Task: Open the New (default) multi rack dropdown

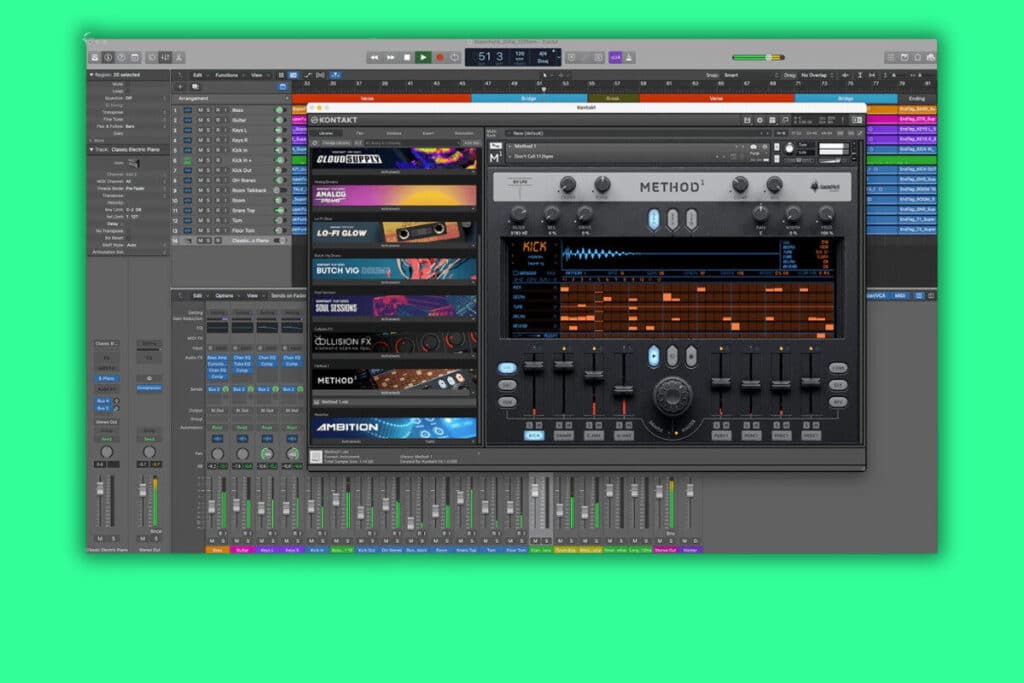Action: click(x=637, y=133)
